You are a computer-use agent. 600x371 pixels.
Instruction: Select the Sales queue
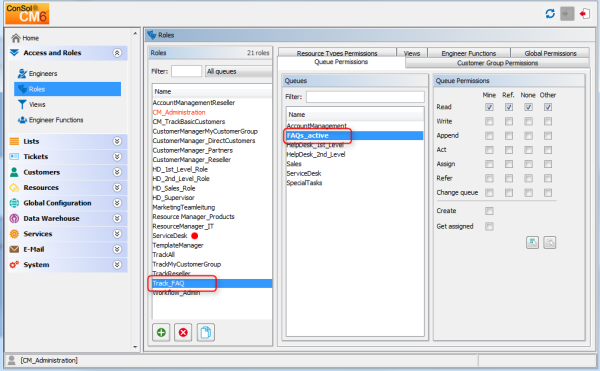pyautogui.click(x=294, y=164)
